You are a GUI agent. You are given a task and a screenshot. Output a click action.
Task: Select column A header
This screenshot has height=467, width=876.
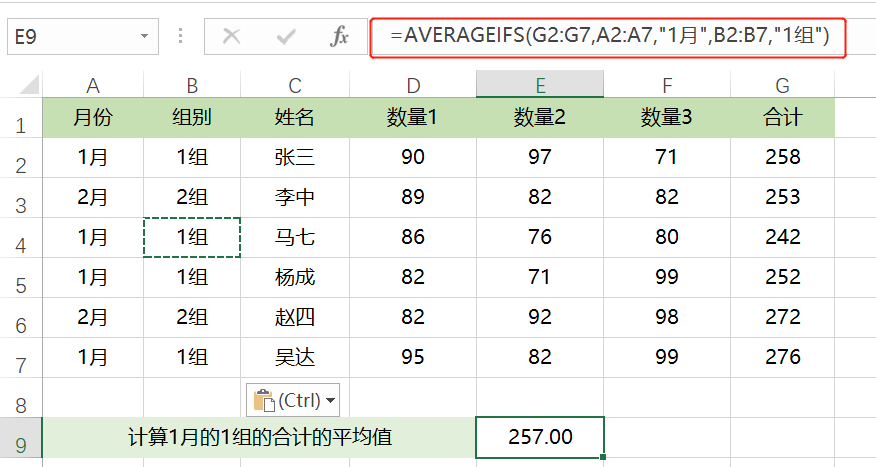(93, 85)
